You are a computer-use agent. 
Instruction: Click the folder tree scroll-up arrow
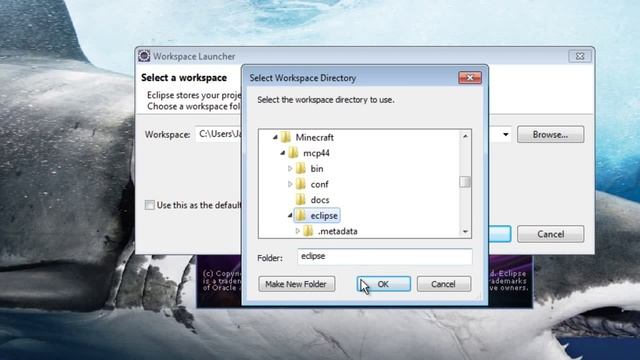click(465, 136)
